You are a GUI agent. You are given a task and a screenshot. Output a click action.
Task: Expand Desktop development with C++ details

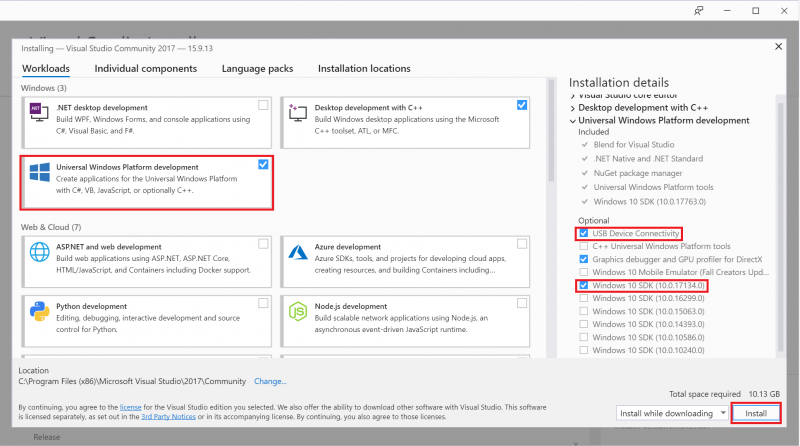572,108
